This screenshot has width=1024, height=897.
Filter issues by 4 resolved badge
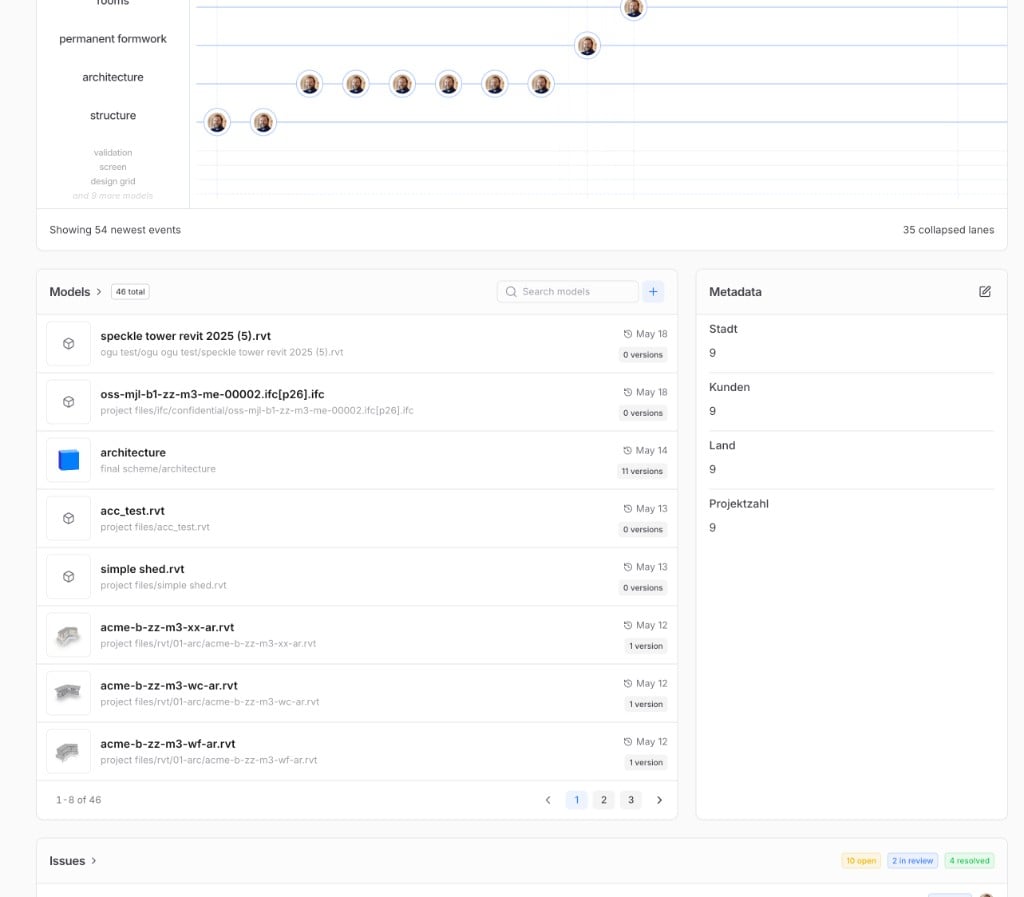(x=969, y=860)
